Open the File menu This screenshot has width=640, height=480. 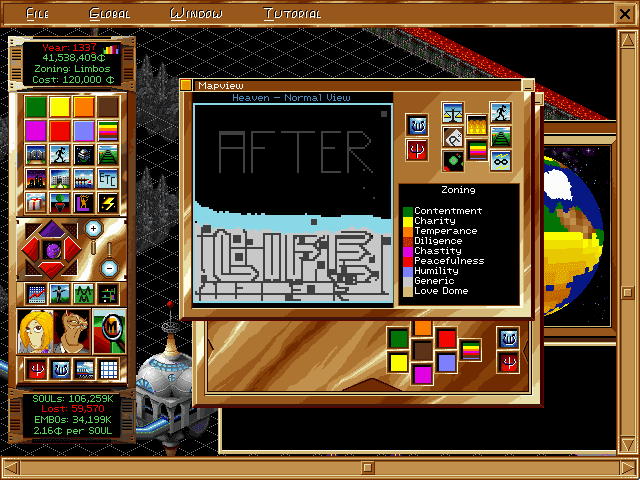[x=37, y=14]
